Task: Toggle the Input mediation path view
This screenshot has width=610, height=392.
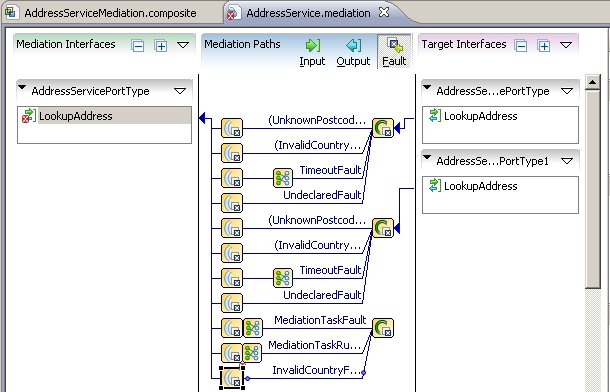Action: 312,52
